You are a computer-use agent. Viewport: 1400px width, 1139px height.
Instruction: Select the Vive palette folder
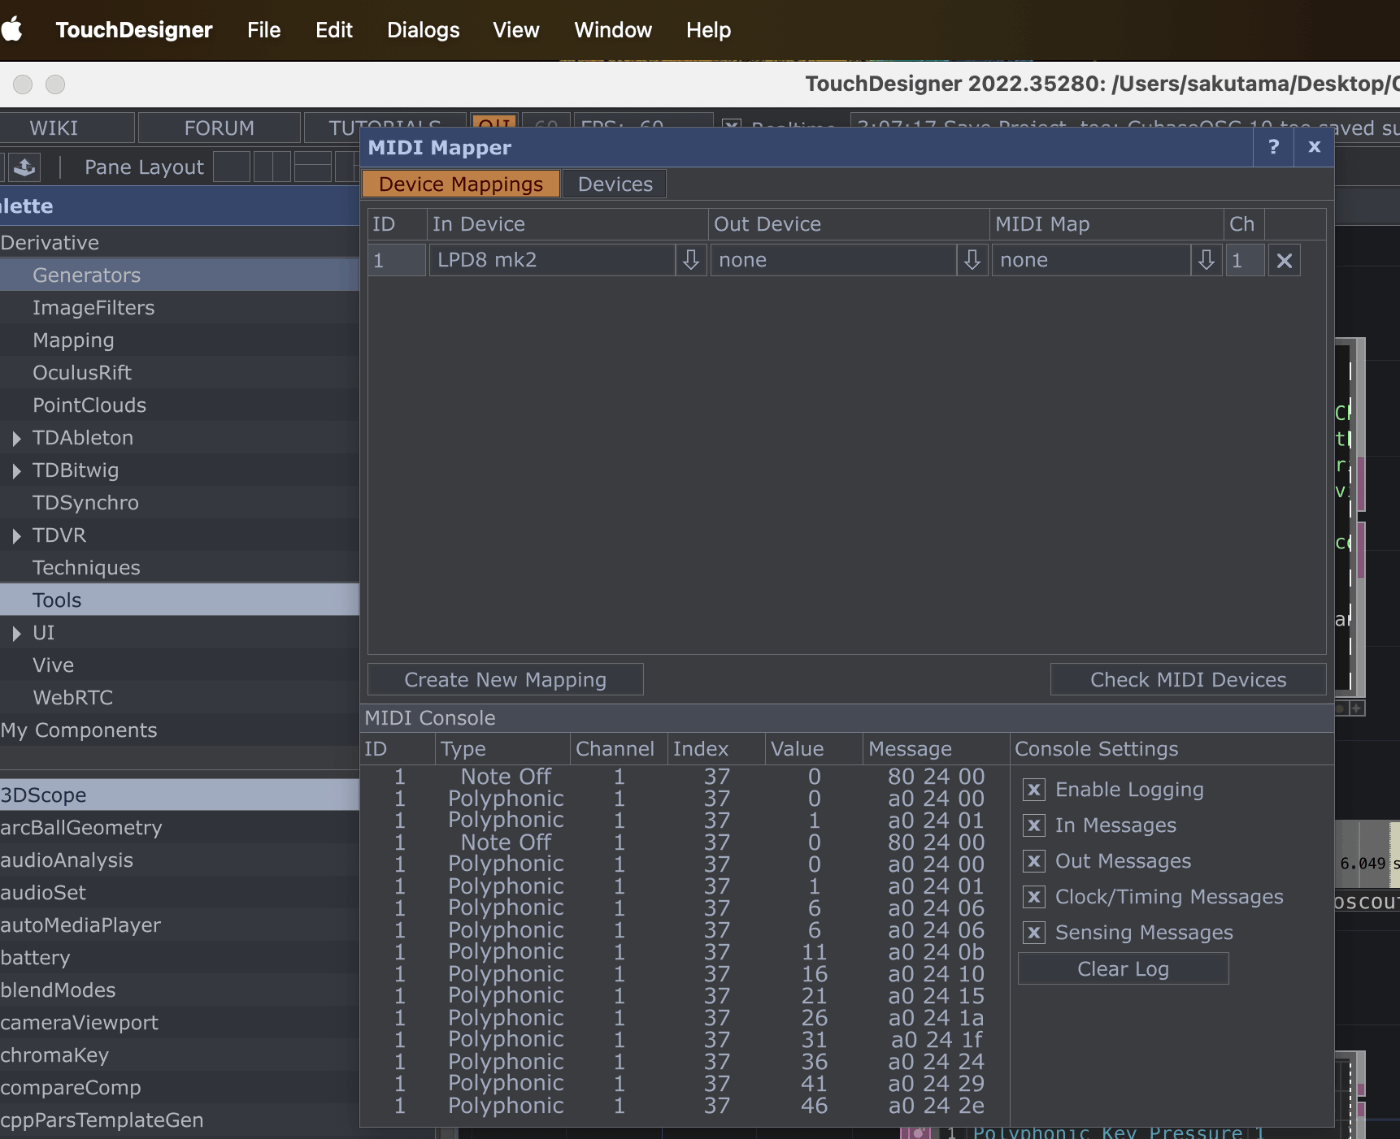(179, 665)
